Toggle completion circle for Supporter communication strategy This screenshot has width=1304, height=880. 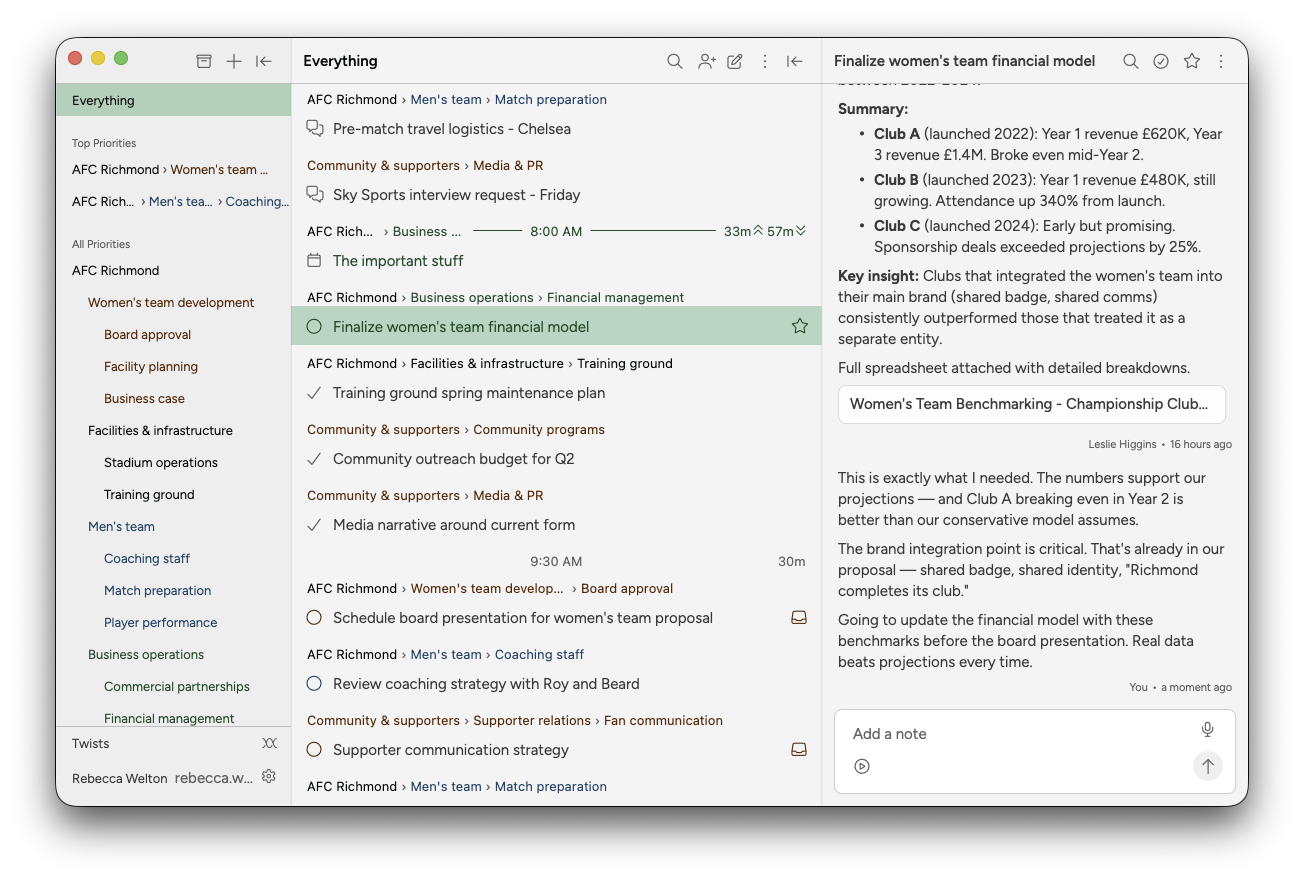coord(314,750)
